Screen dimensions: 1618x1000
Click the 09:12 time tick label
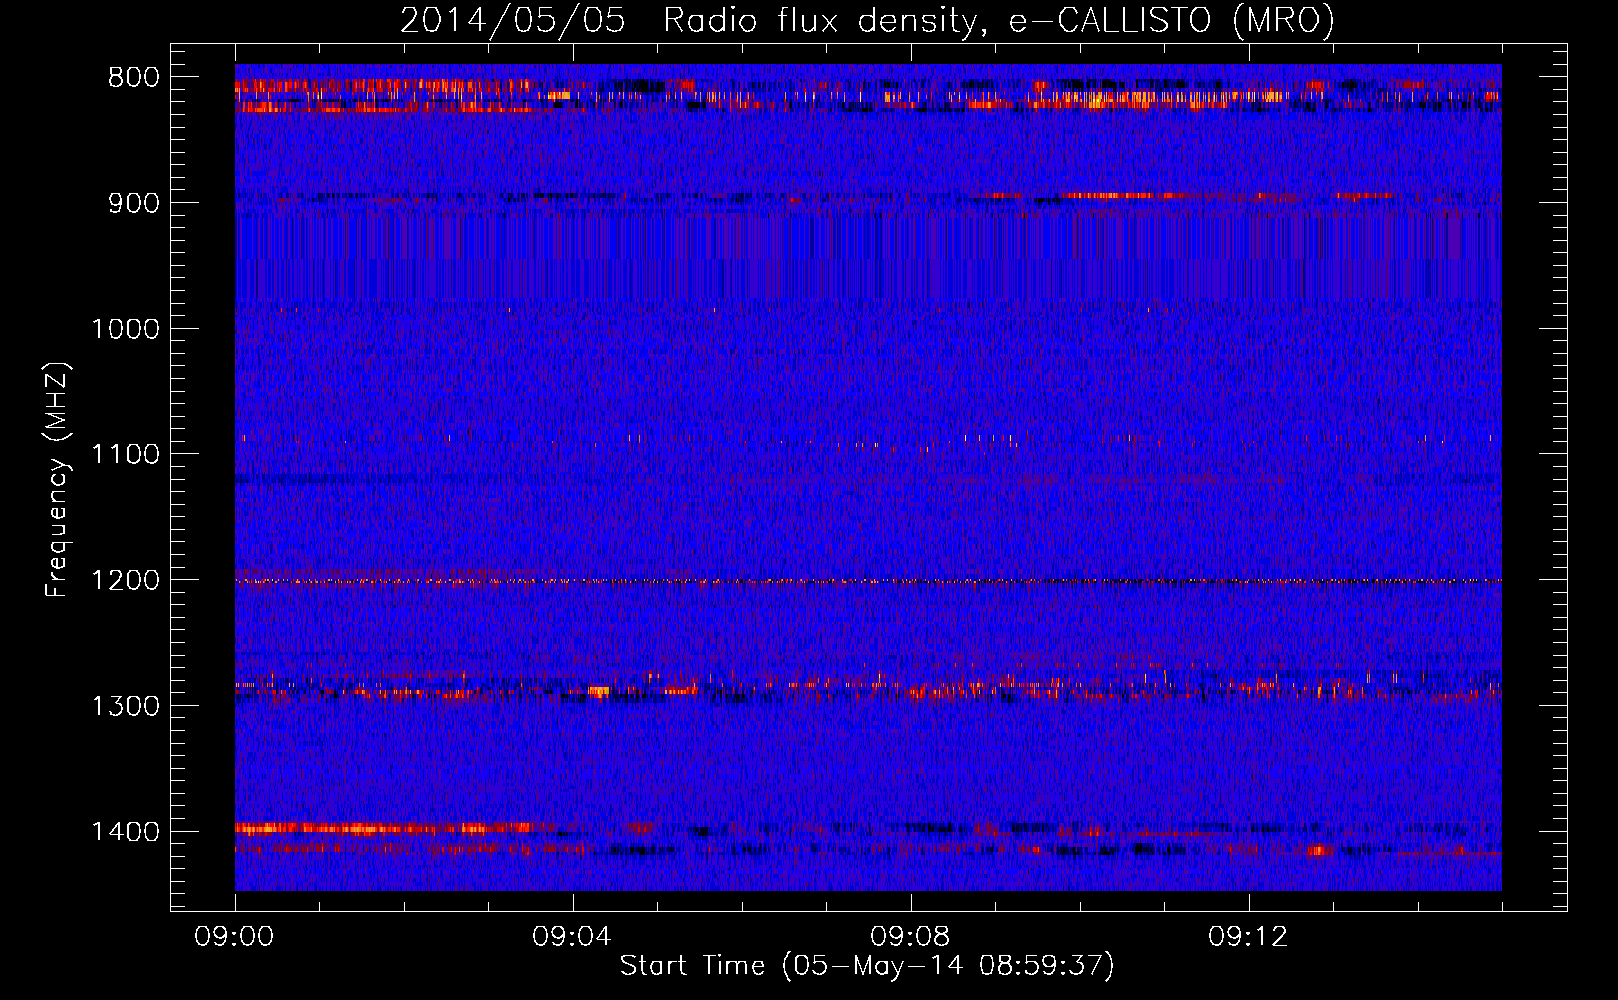tap(1248, 937)
